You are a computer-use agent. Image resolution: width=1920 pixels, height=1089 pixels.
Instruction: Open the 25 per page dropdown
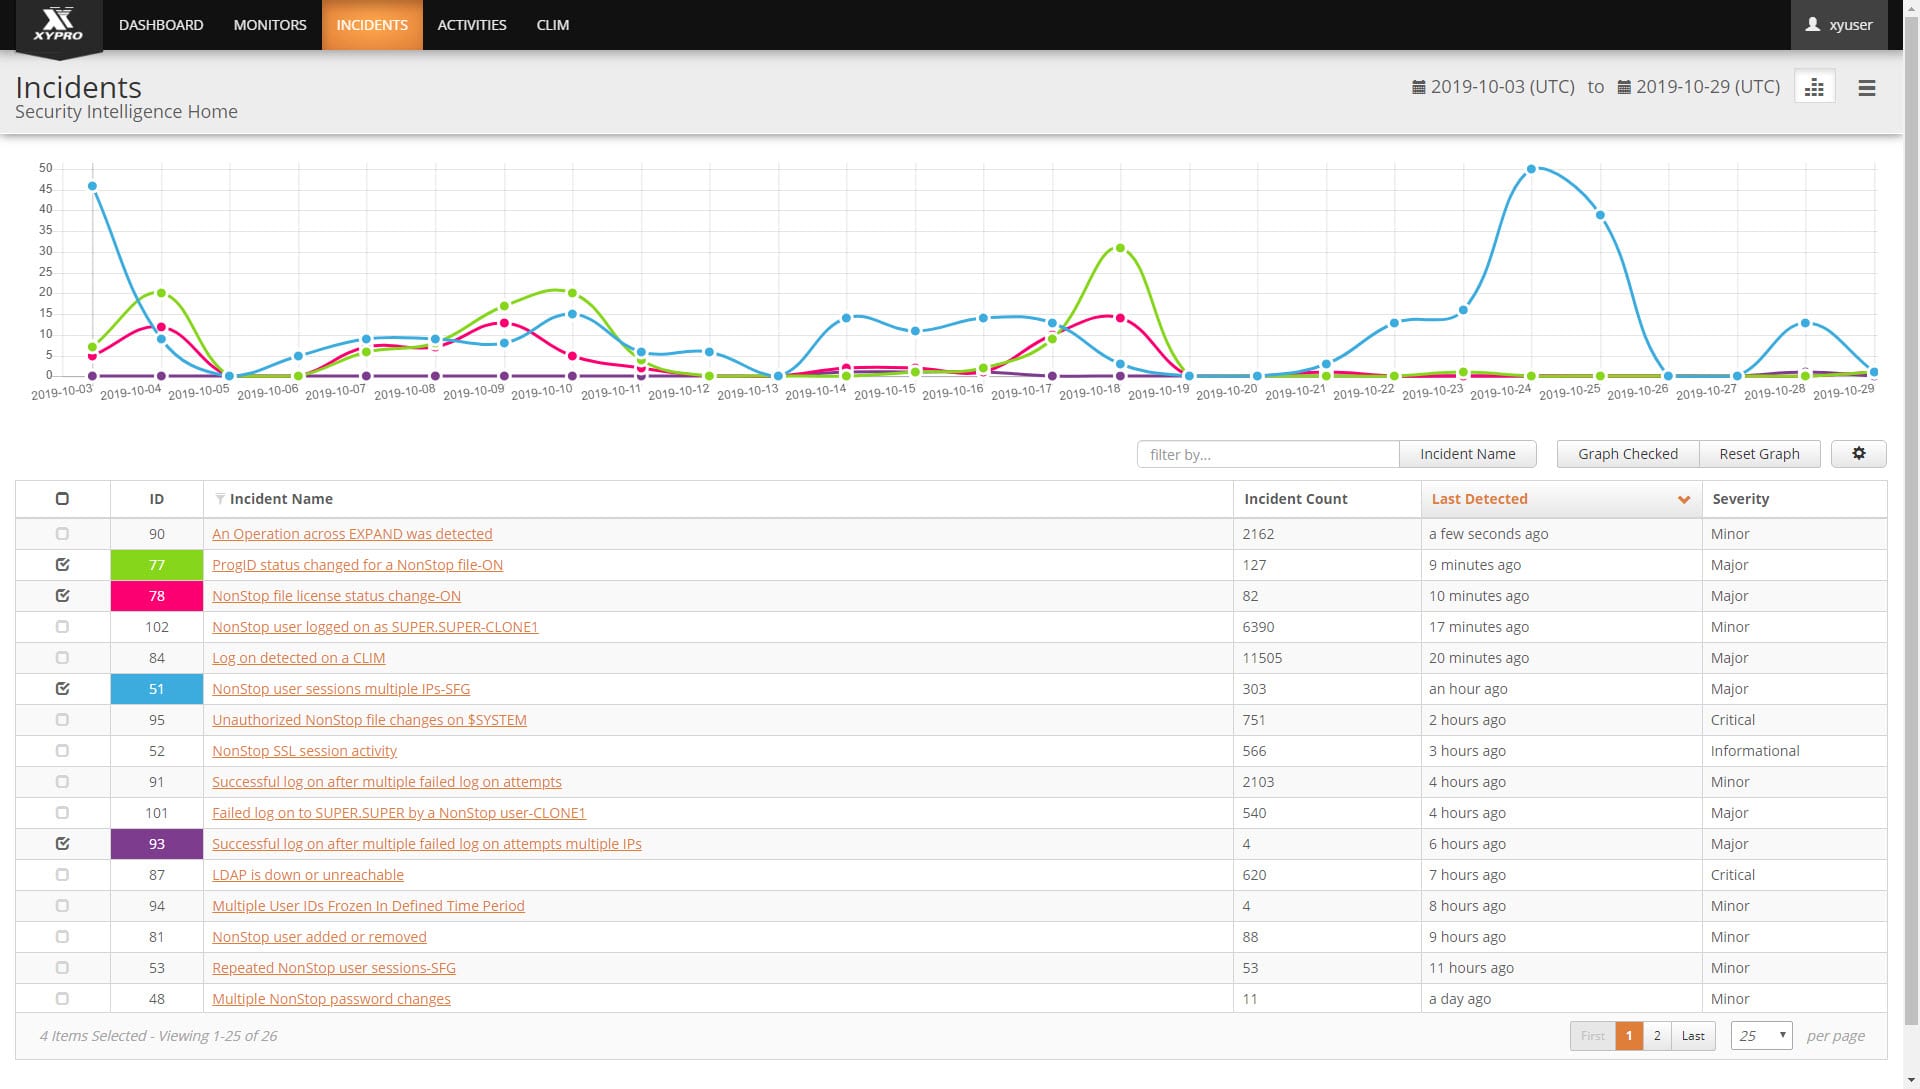point(1761,1036)
